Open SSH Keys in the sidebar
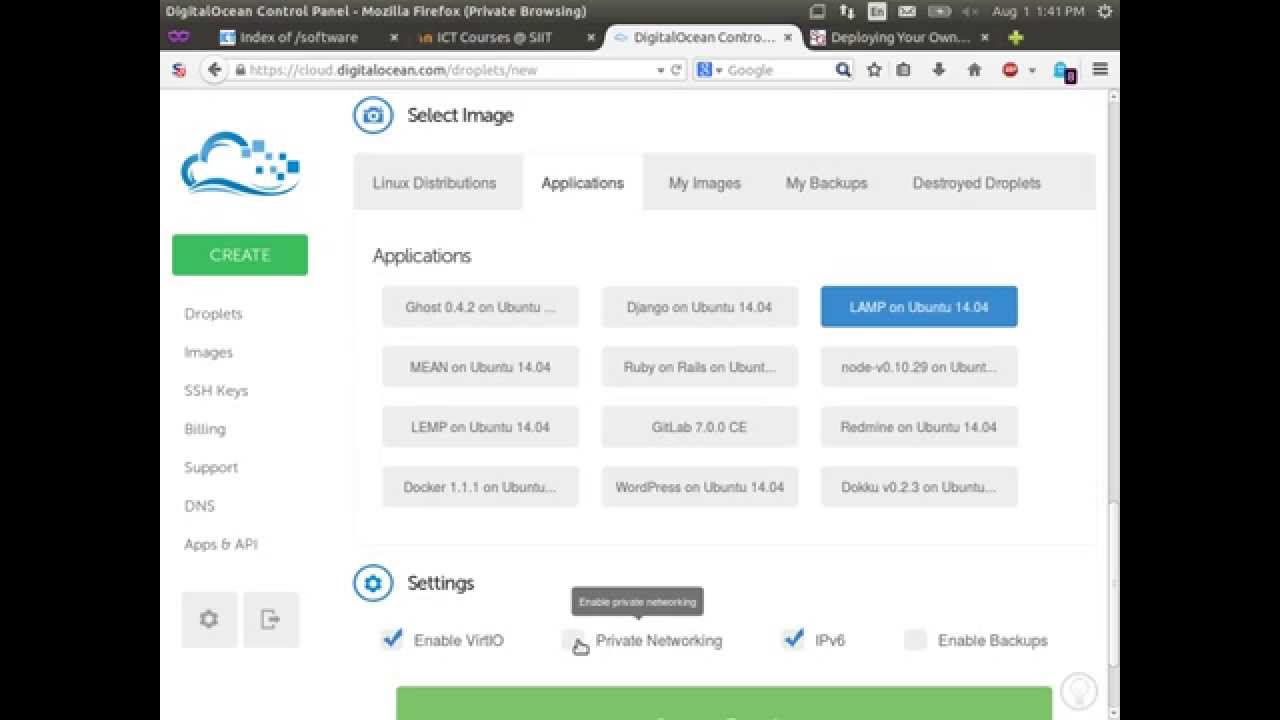1280x720 pixels. pos(216,391)
